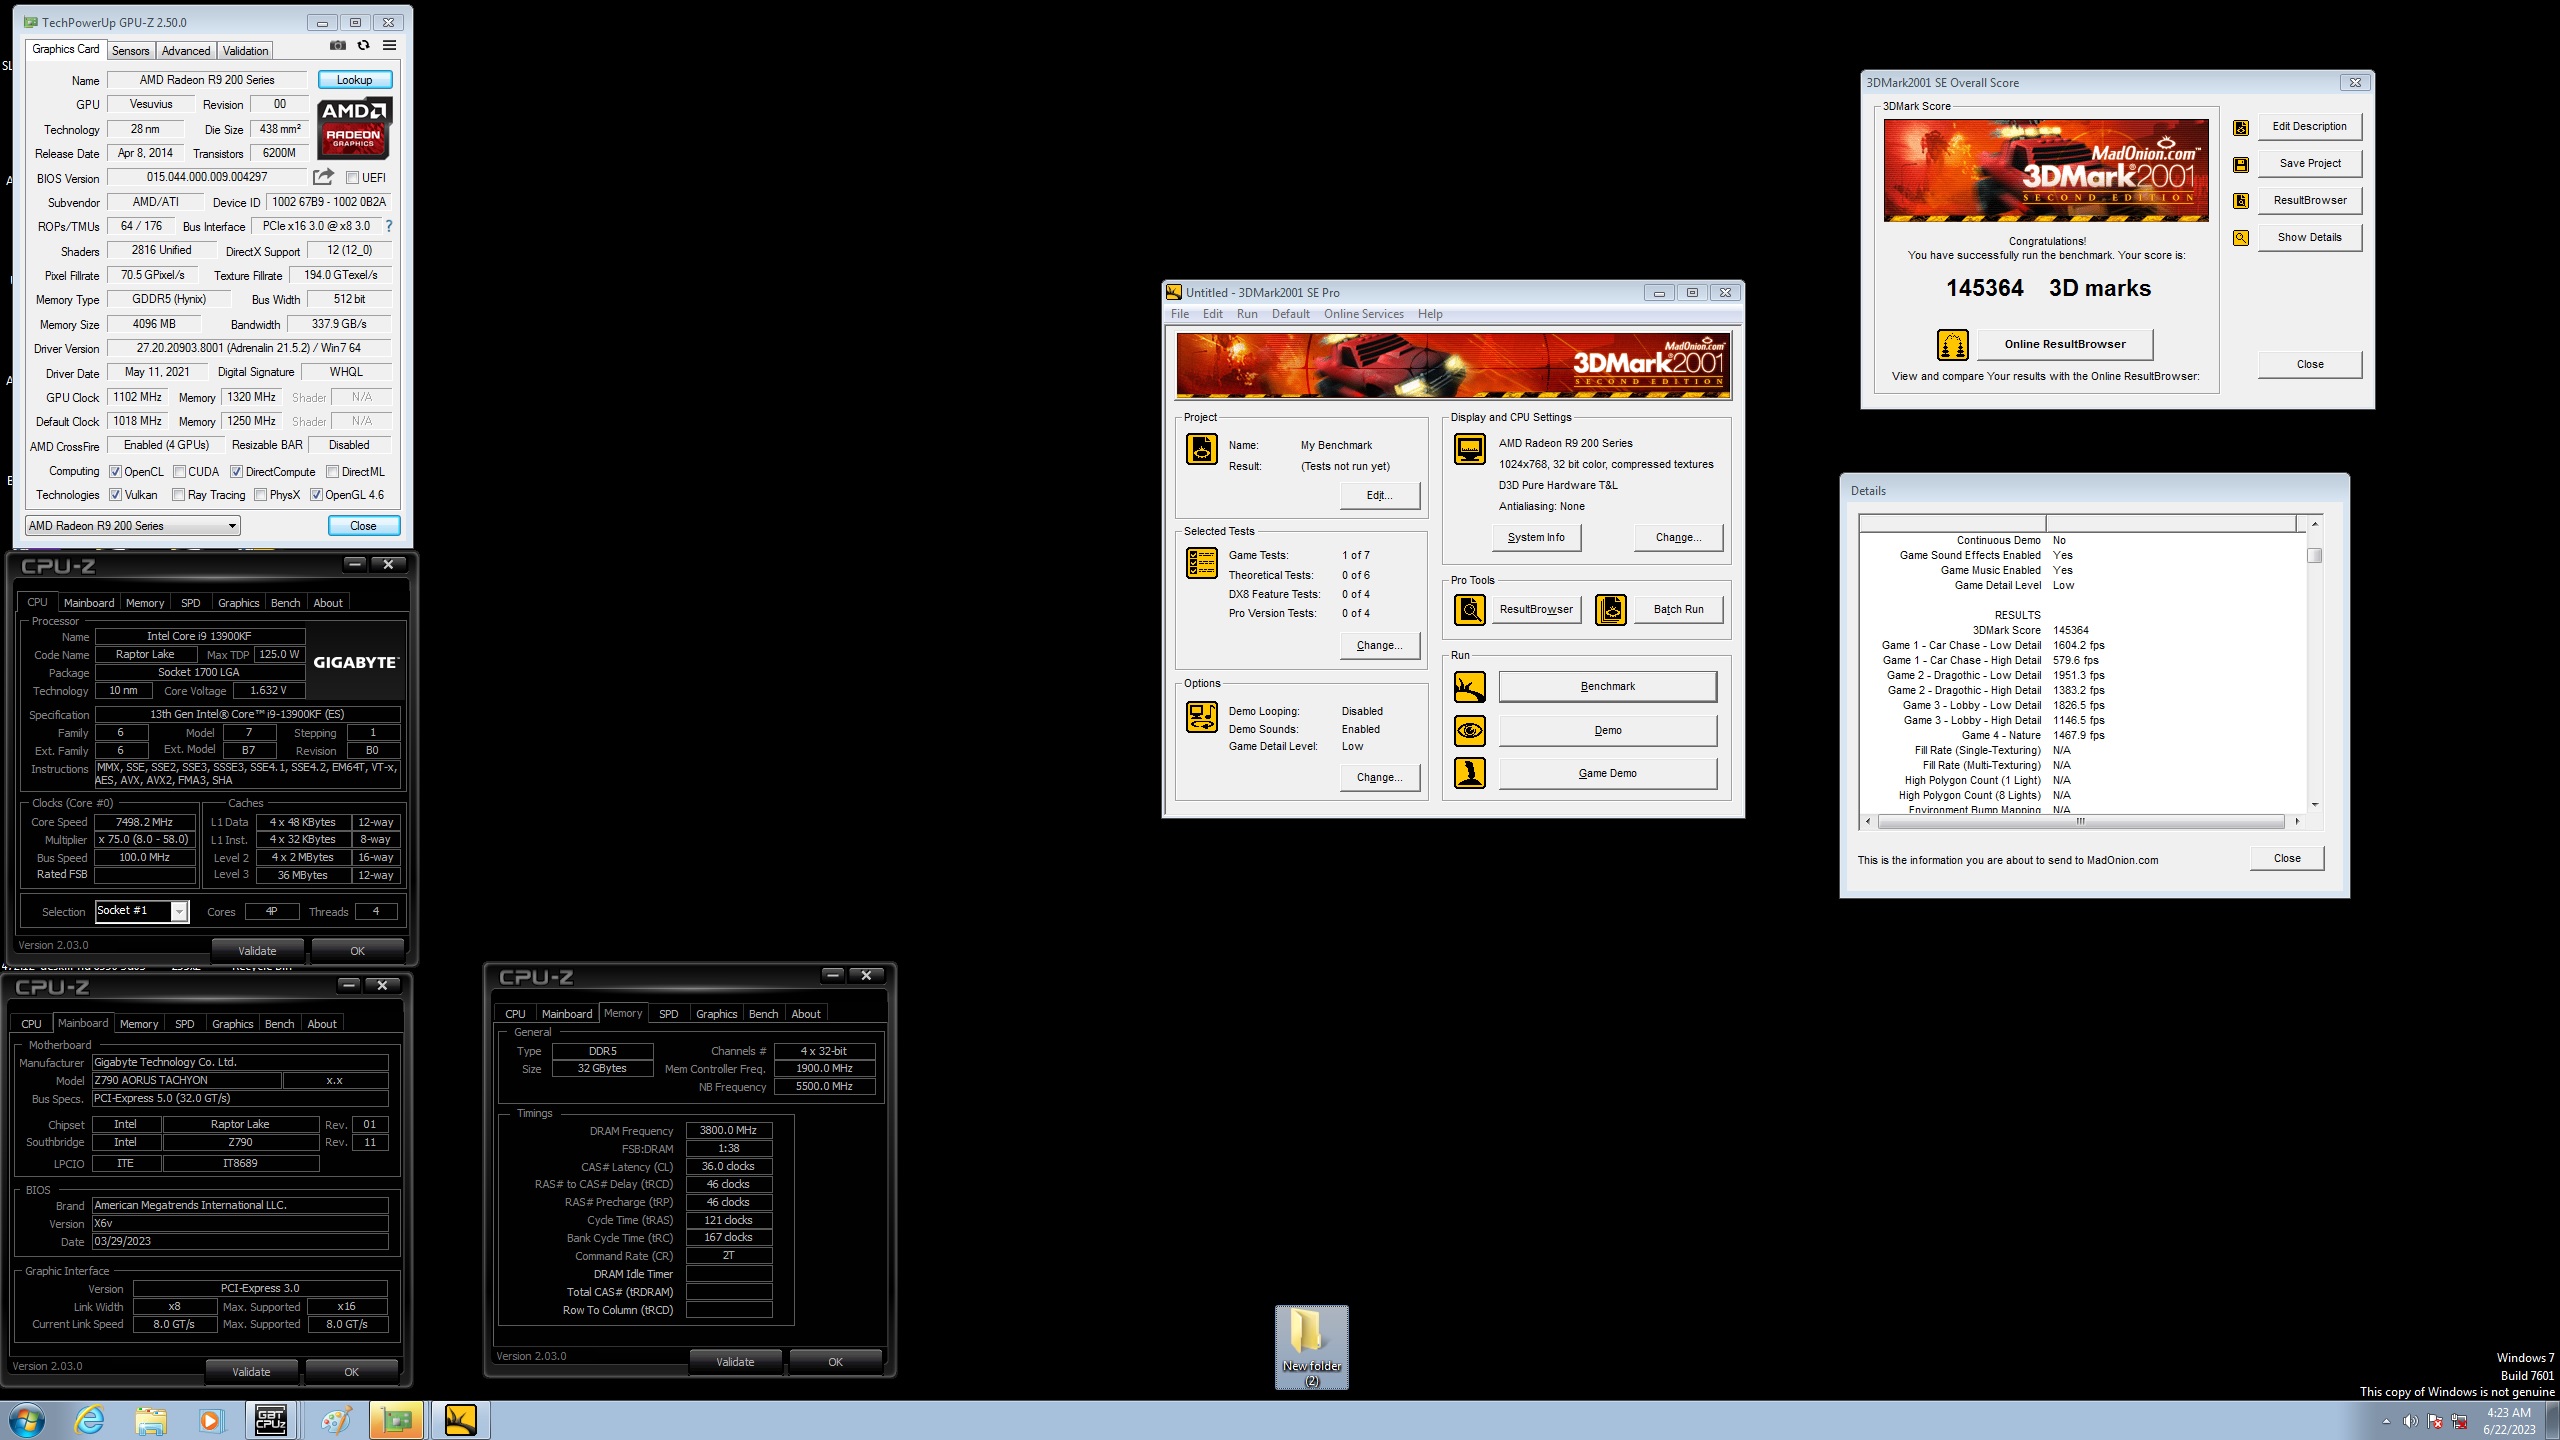
Task: Click the Close button in the Details window
Action: pyautogui.click(x=2287, y=859)
